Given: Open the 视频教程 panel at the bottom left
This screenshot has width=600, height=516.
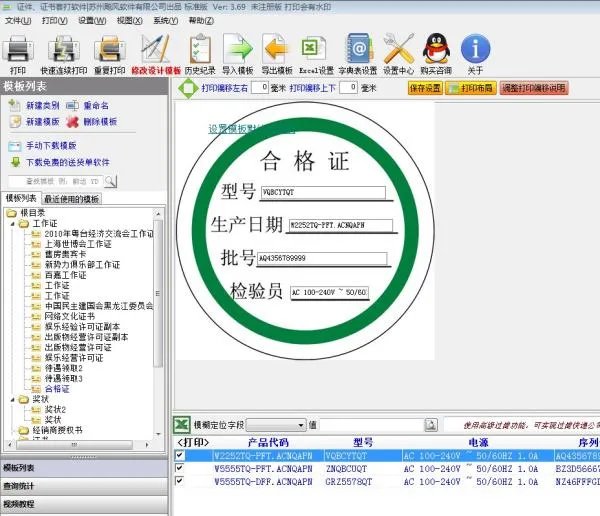Looking at the screenshot, I should [x=84, y=504].
